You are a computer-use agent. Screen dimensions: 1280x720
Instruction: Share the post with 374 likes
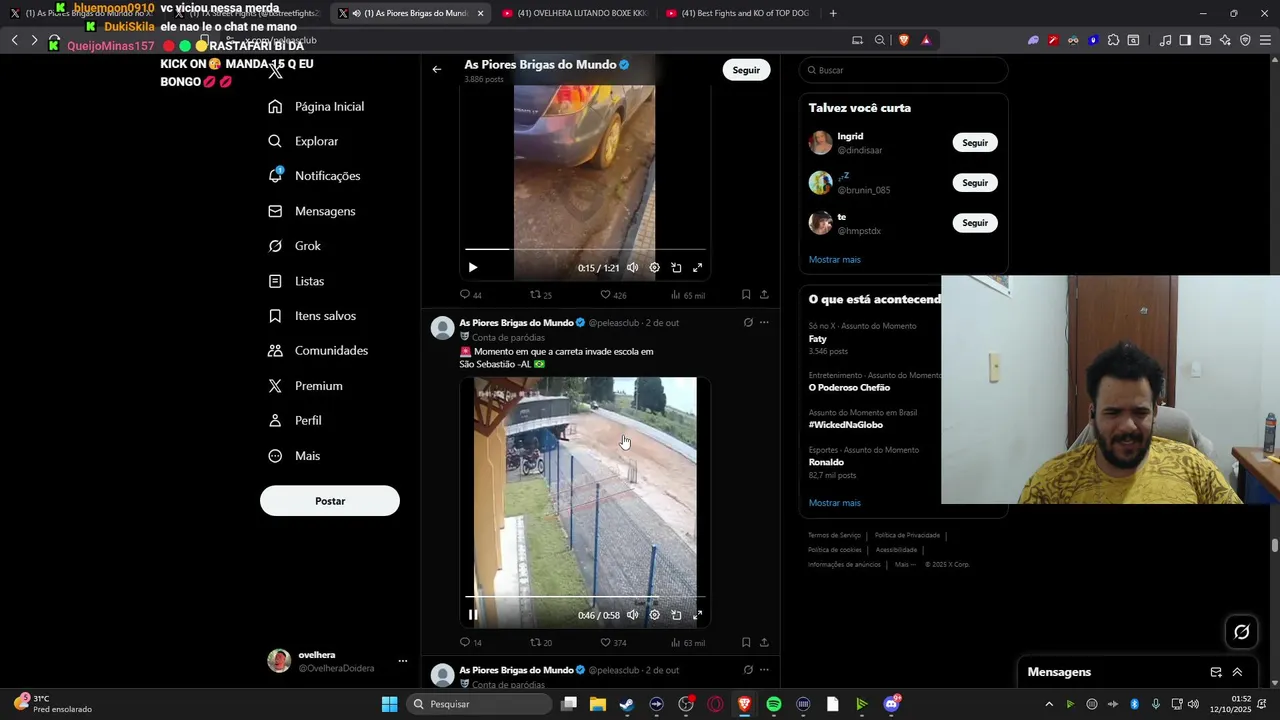point(764,643)
